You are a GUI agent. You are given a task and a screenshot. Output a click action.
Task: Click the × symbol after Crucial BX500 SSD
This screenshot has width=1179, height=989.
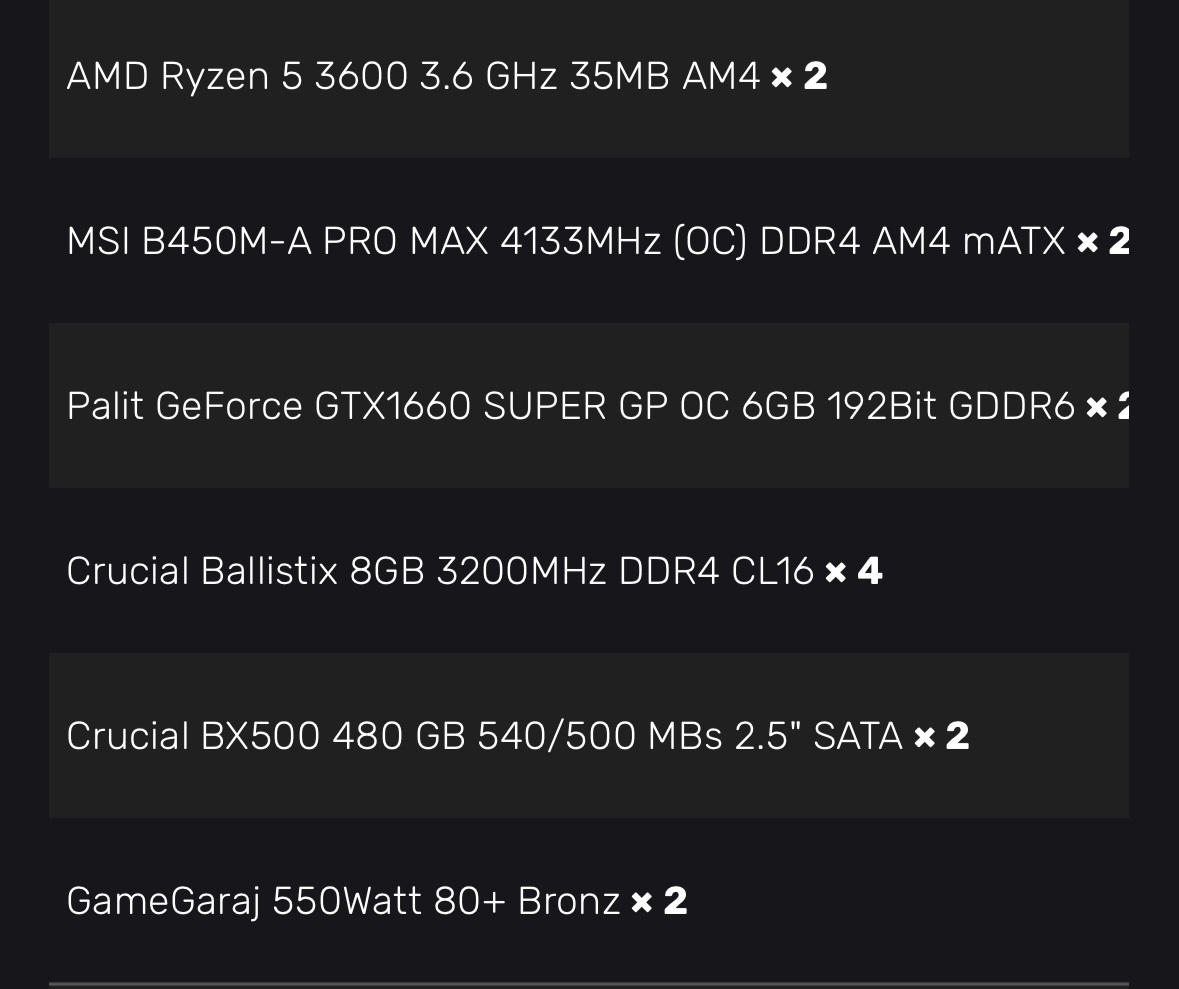[x=924, y=737]
